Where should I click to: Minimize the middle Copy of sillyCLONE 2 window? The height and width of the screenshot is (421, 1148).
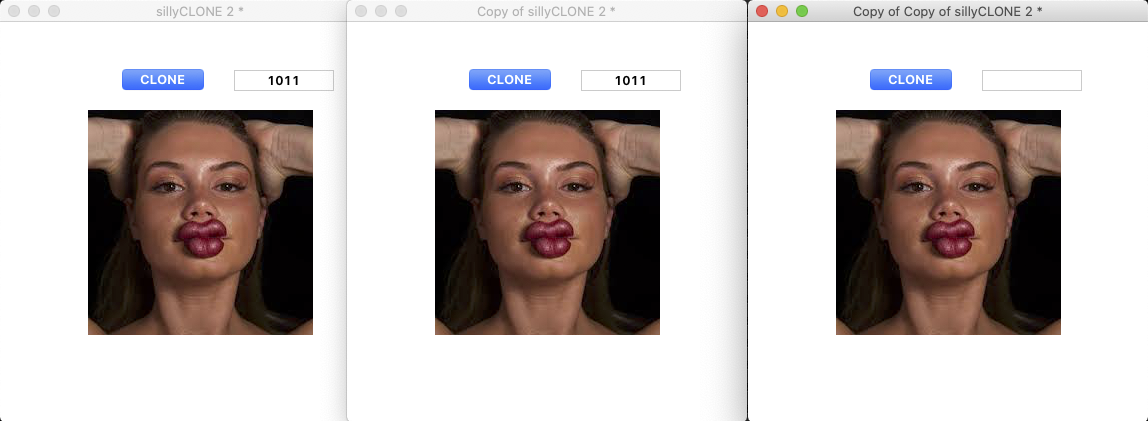point(381,11)
